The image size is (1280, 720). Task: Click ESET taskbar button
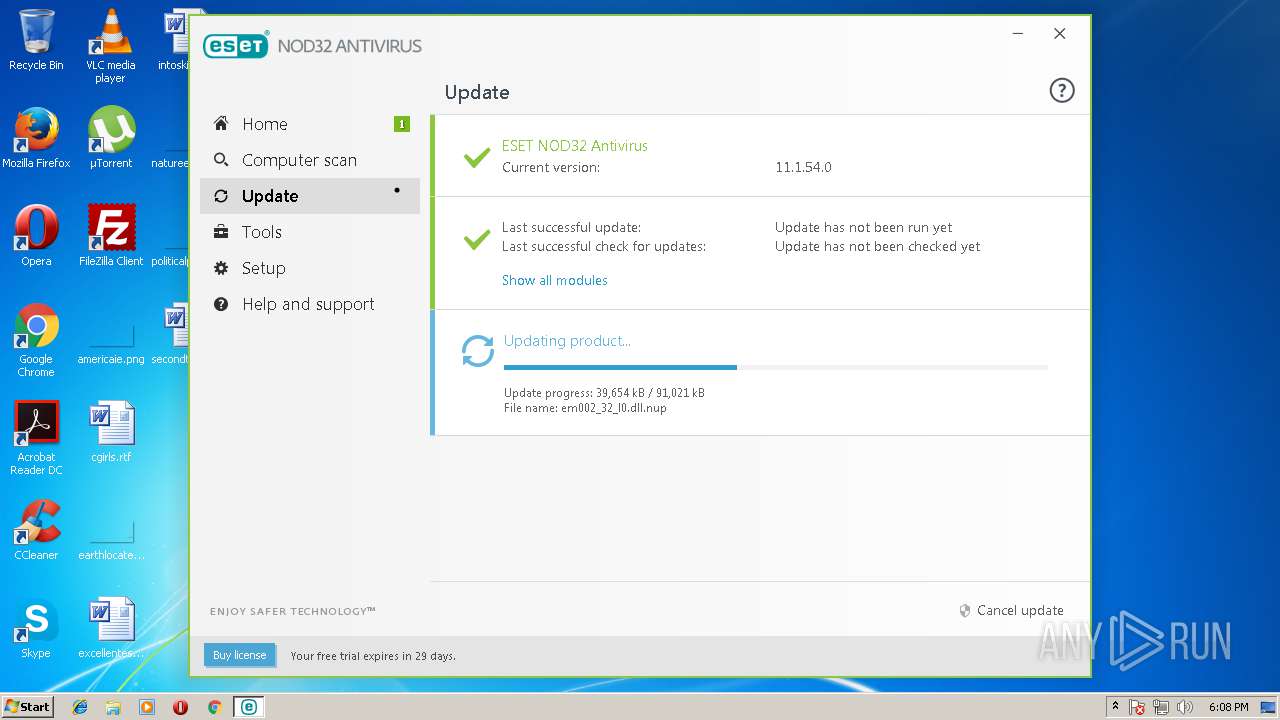click(x=248, y=707)
